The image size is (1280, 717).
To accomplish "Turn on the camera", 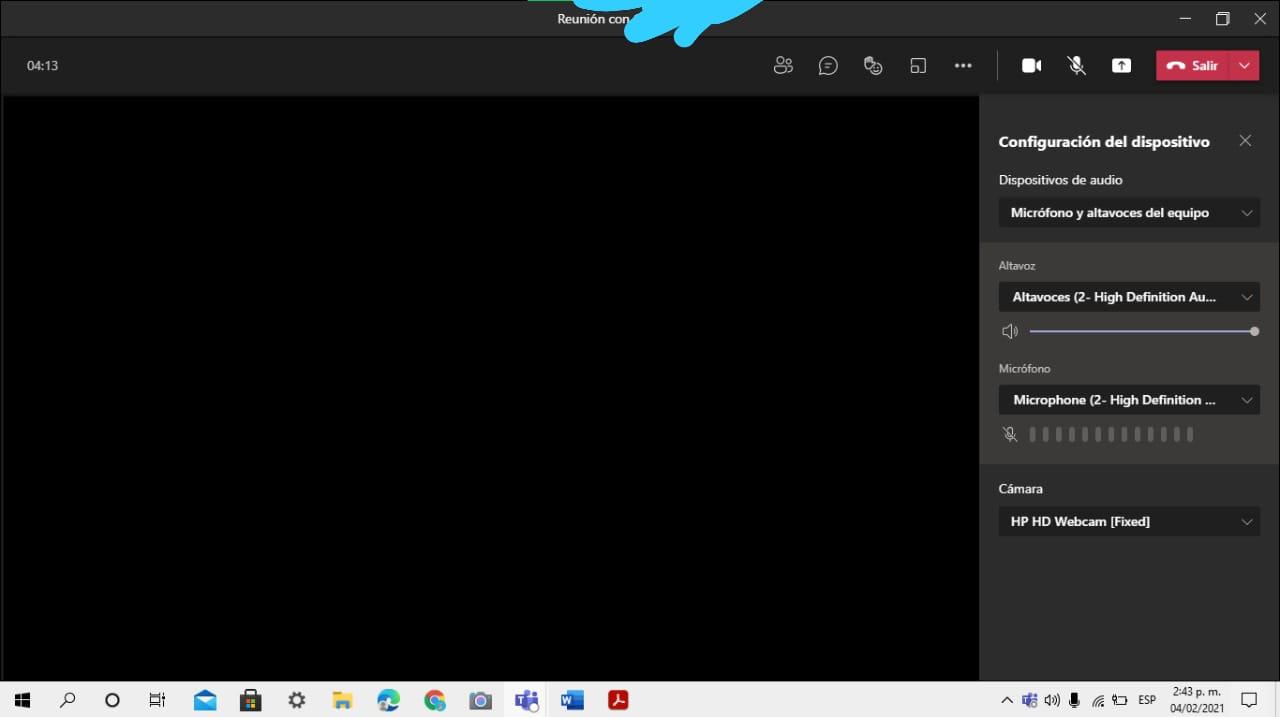I will pyautogui.click(x=1031, y=65).
